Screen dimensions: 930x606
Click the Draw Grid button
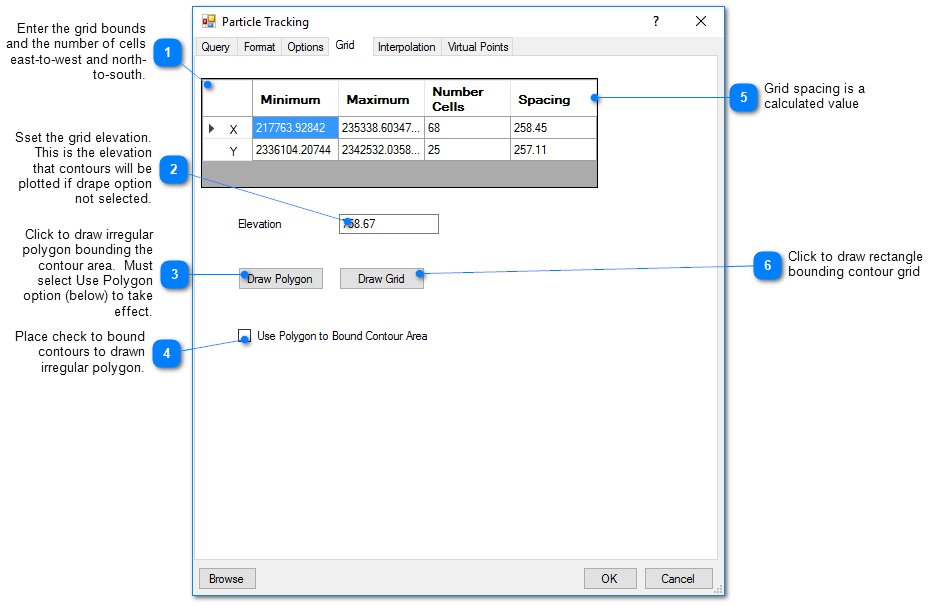click(381, 279)
